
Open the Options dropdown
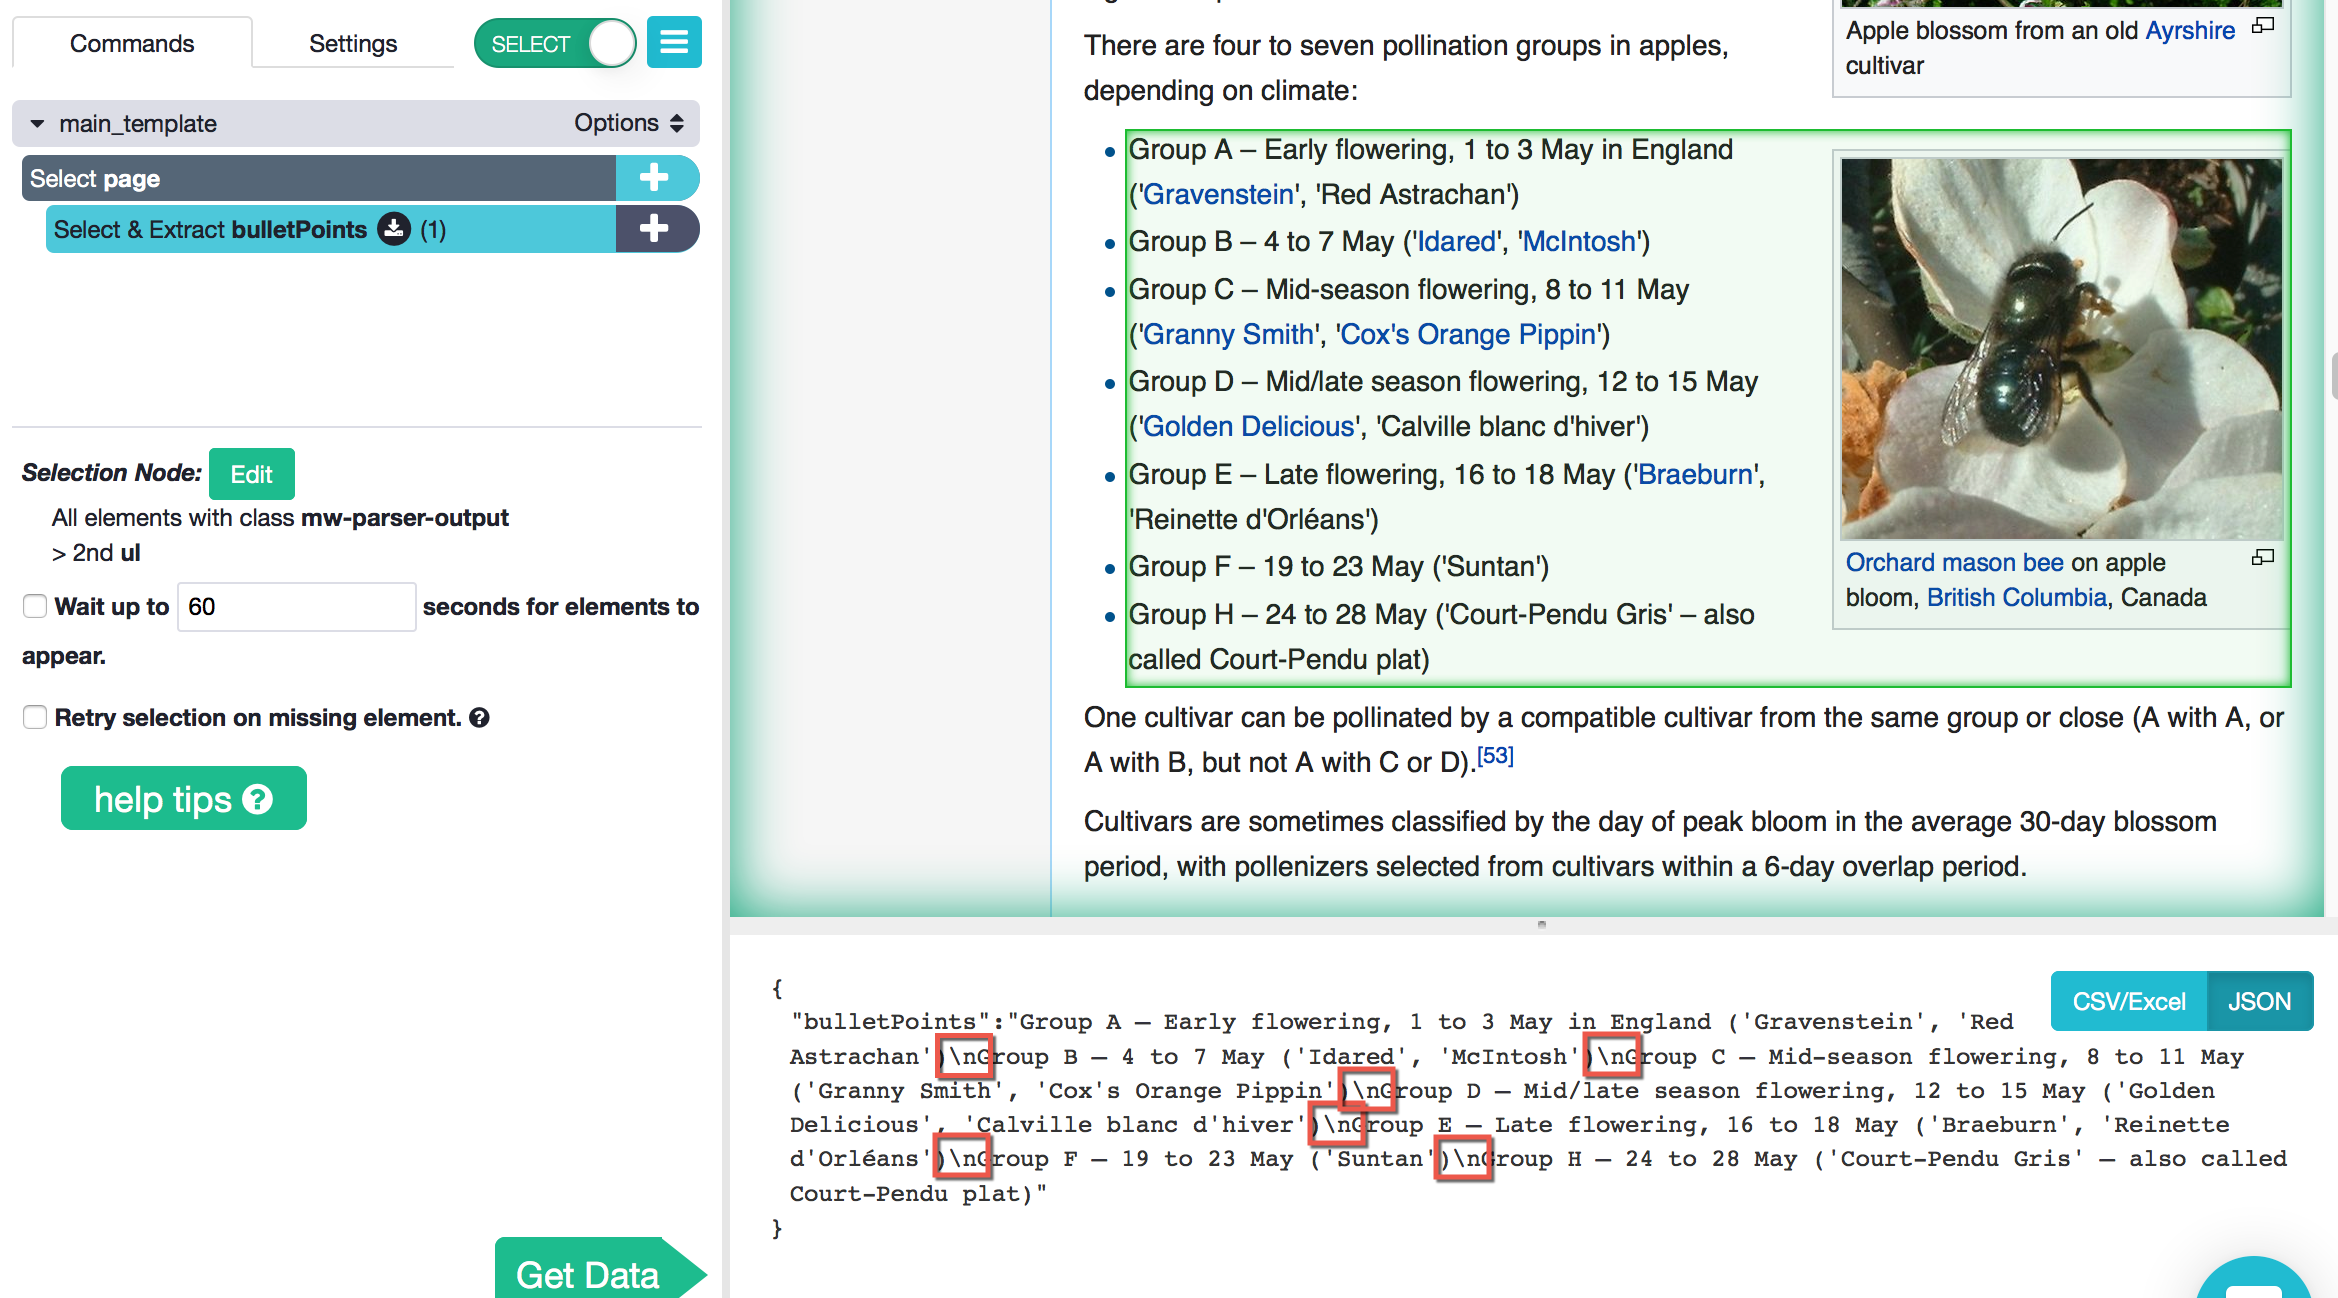pyautogui.click(x=629, y=123)
